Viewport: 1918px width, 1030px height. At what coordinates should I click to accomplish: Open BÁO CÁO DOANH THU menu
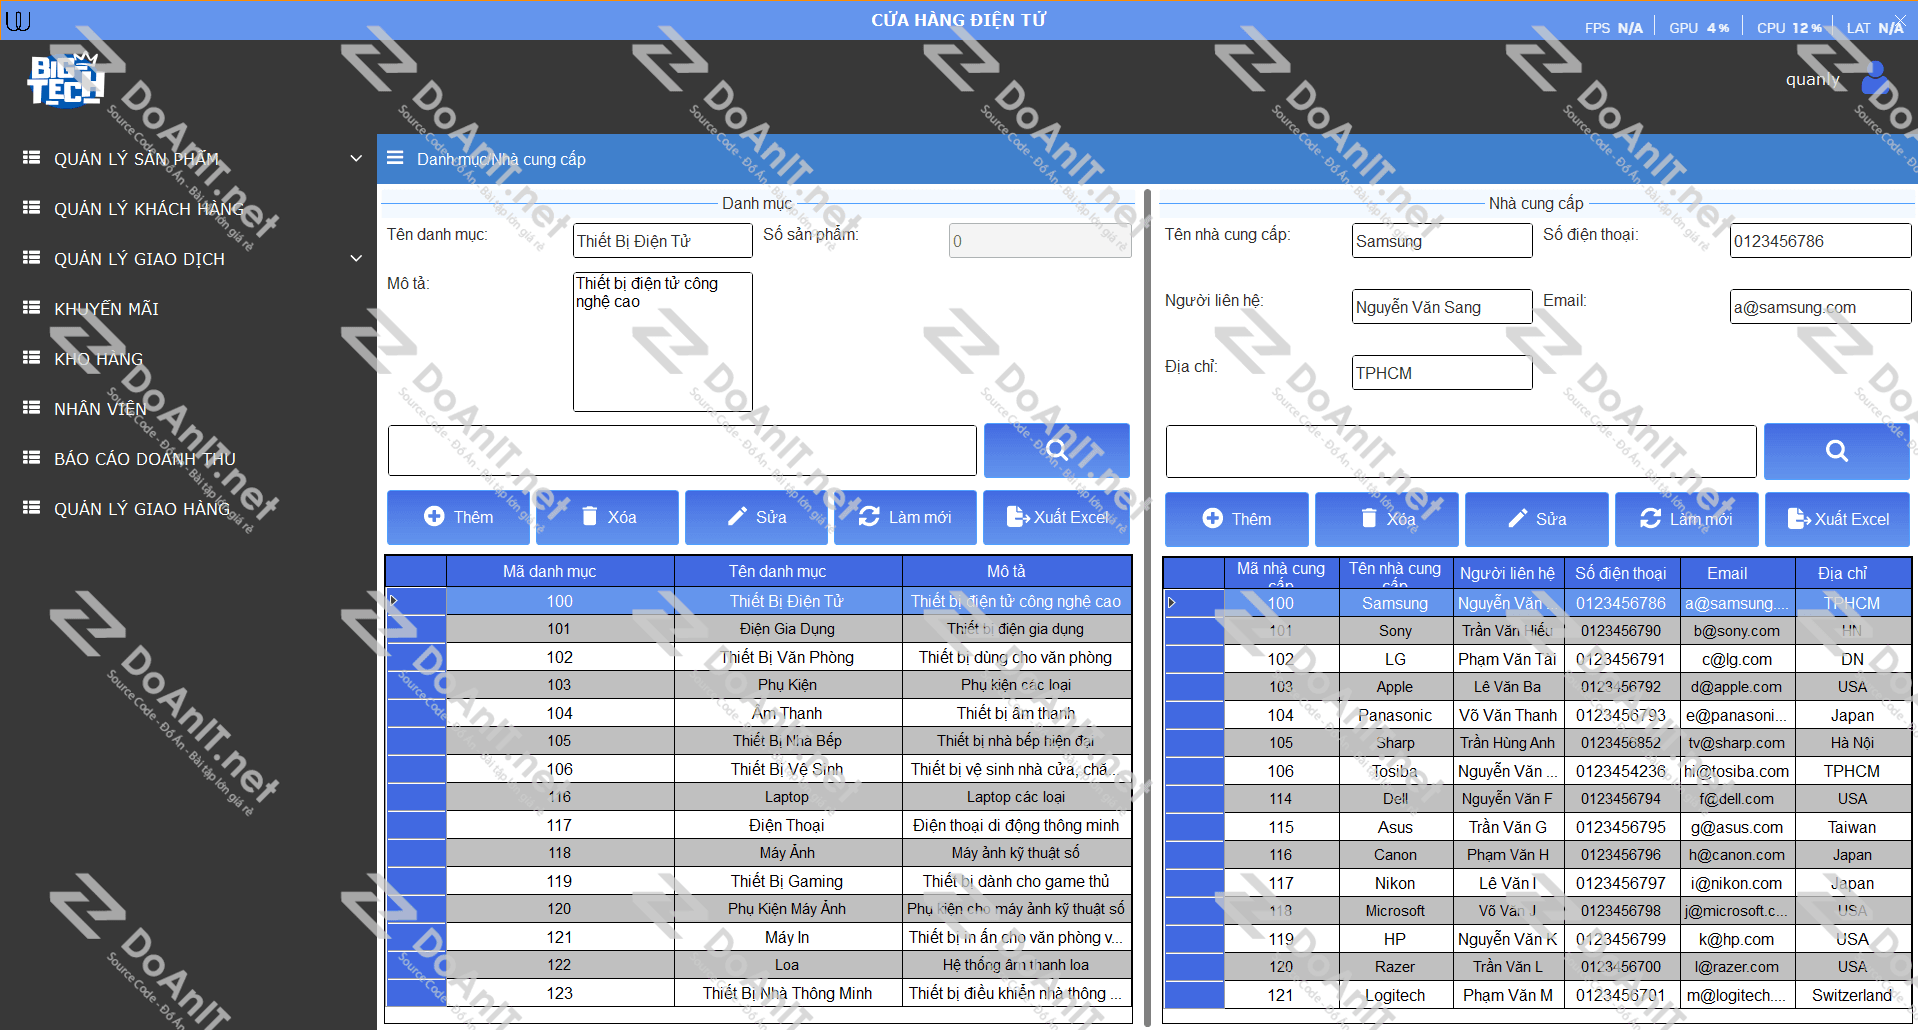click(x=144, y=459)
